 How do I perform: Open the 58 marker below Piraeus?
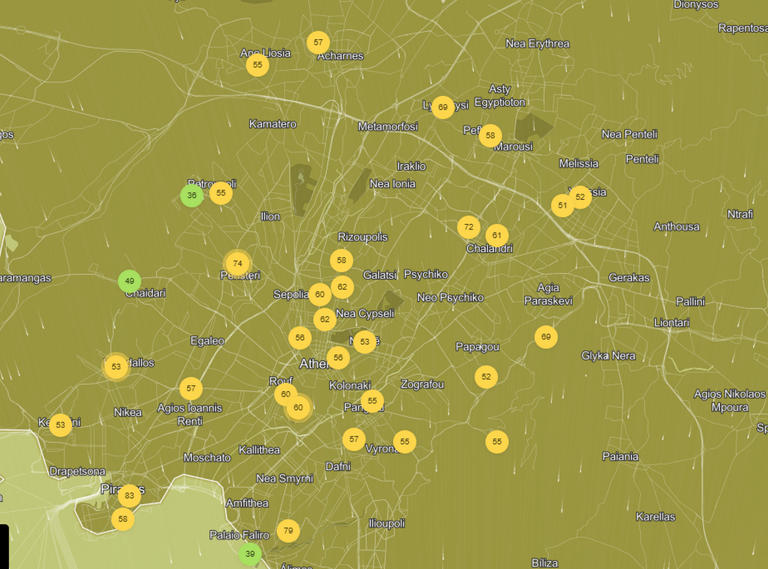click(122, 520)
